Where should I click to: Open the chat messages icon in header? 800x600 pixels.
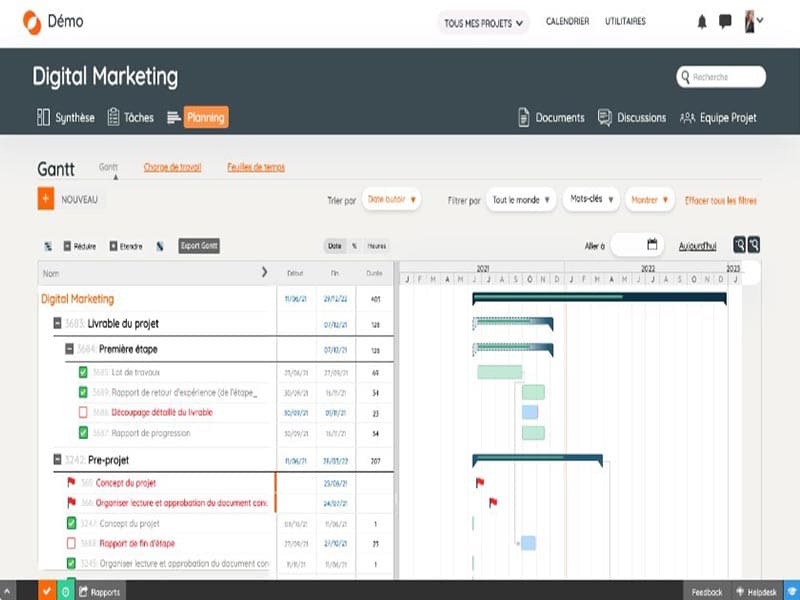coord(725,21)
